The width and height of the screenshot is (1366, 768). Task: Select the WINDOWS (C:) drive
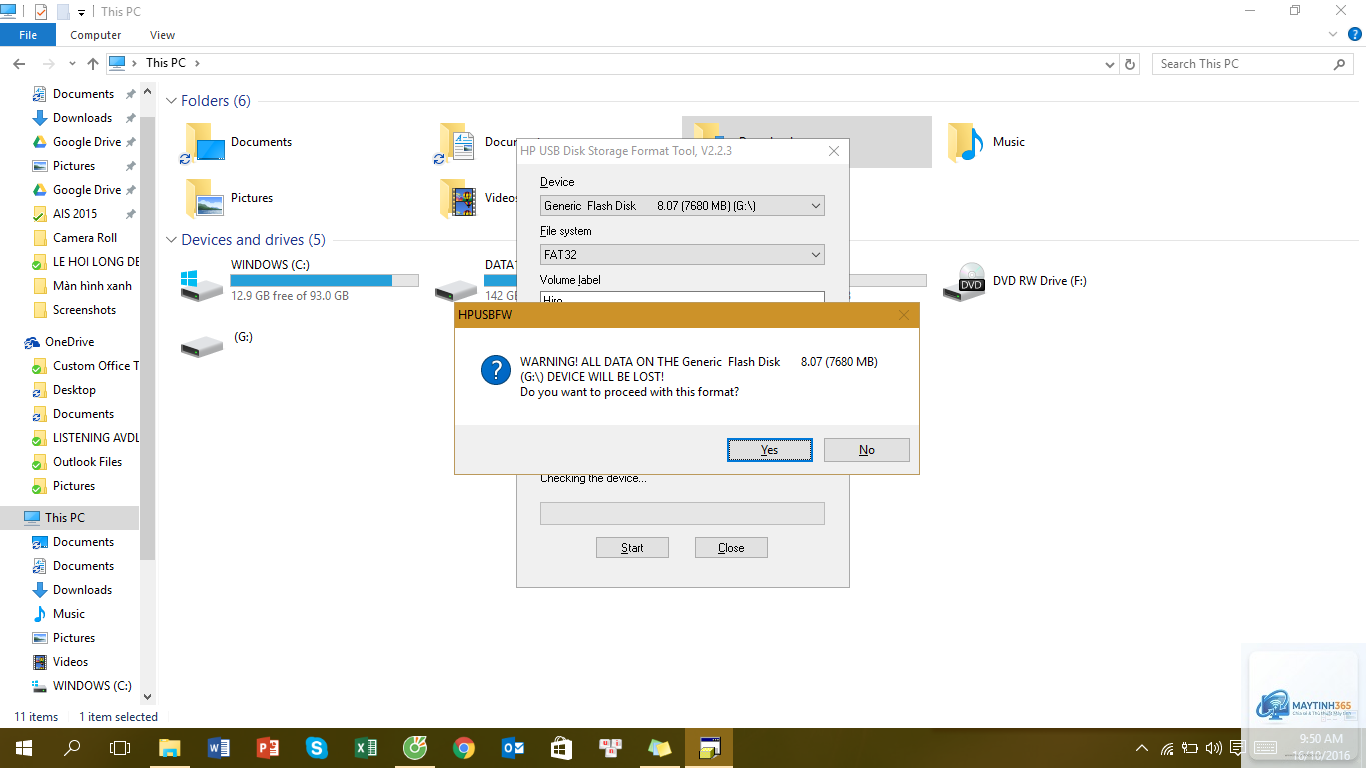[300, 282]
